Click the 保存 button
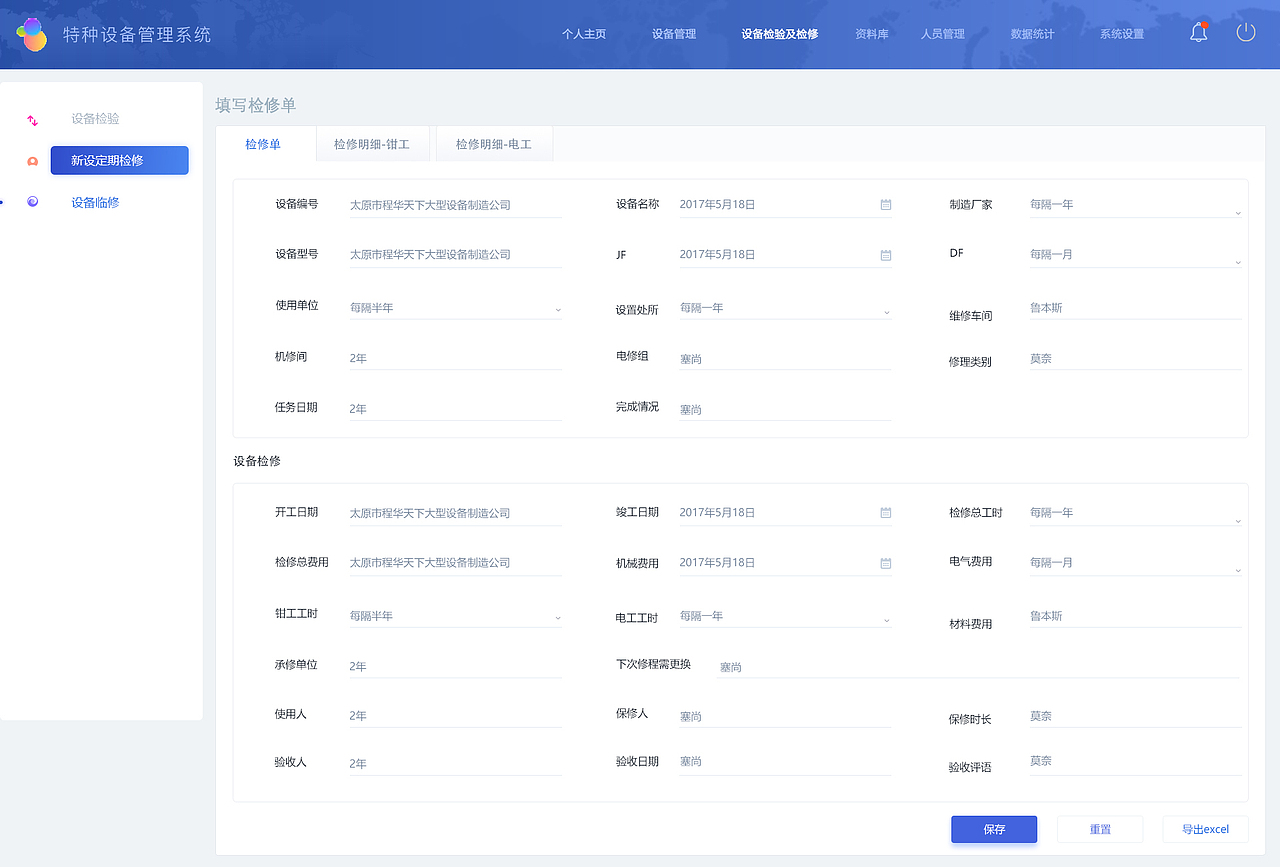Image resolution: width=1280 pixels, height=867 pixels. (993, 829)
